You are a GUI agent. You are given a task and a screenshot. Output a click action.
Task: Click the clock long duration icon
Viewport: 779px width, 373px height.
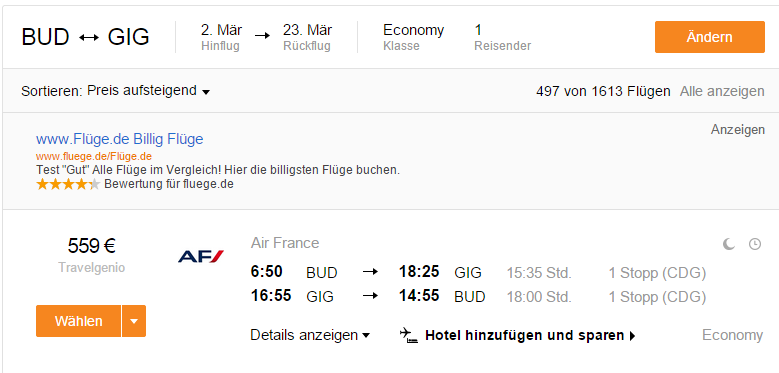click(755, 244)
